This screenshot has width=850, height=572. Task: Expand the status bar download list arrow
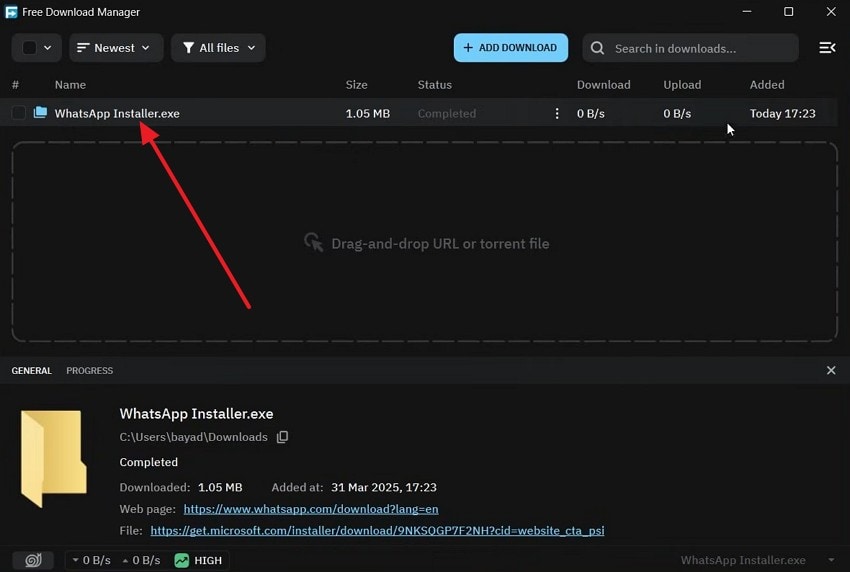click(x=831, y=560)
